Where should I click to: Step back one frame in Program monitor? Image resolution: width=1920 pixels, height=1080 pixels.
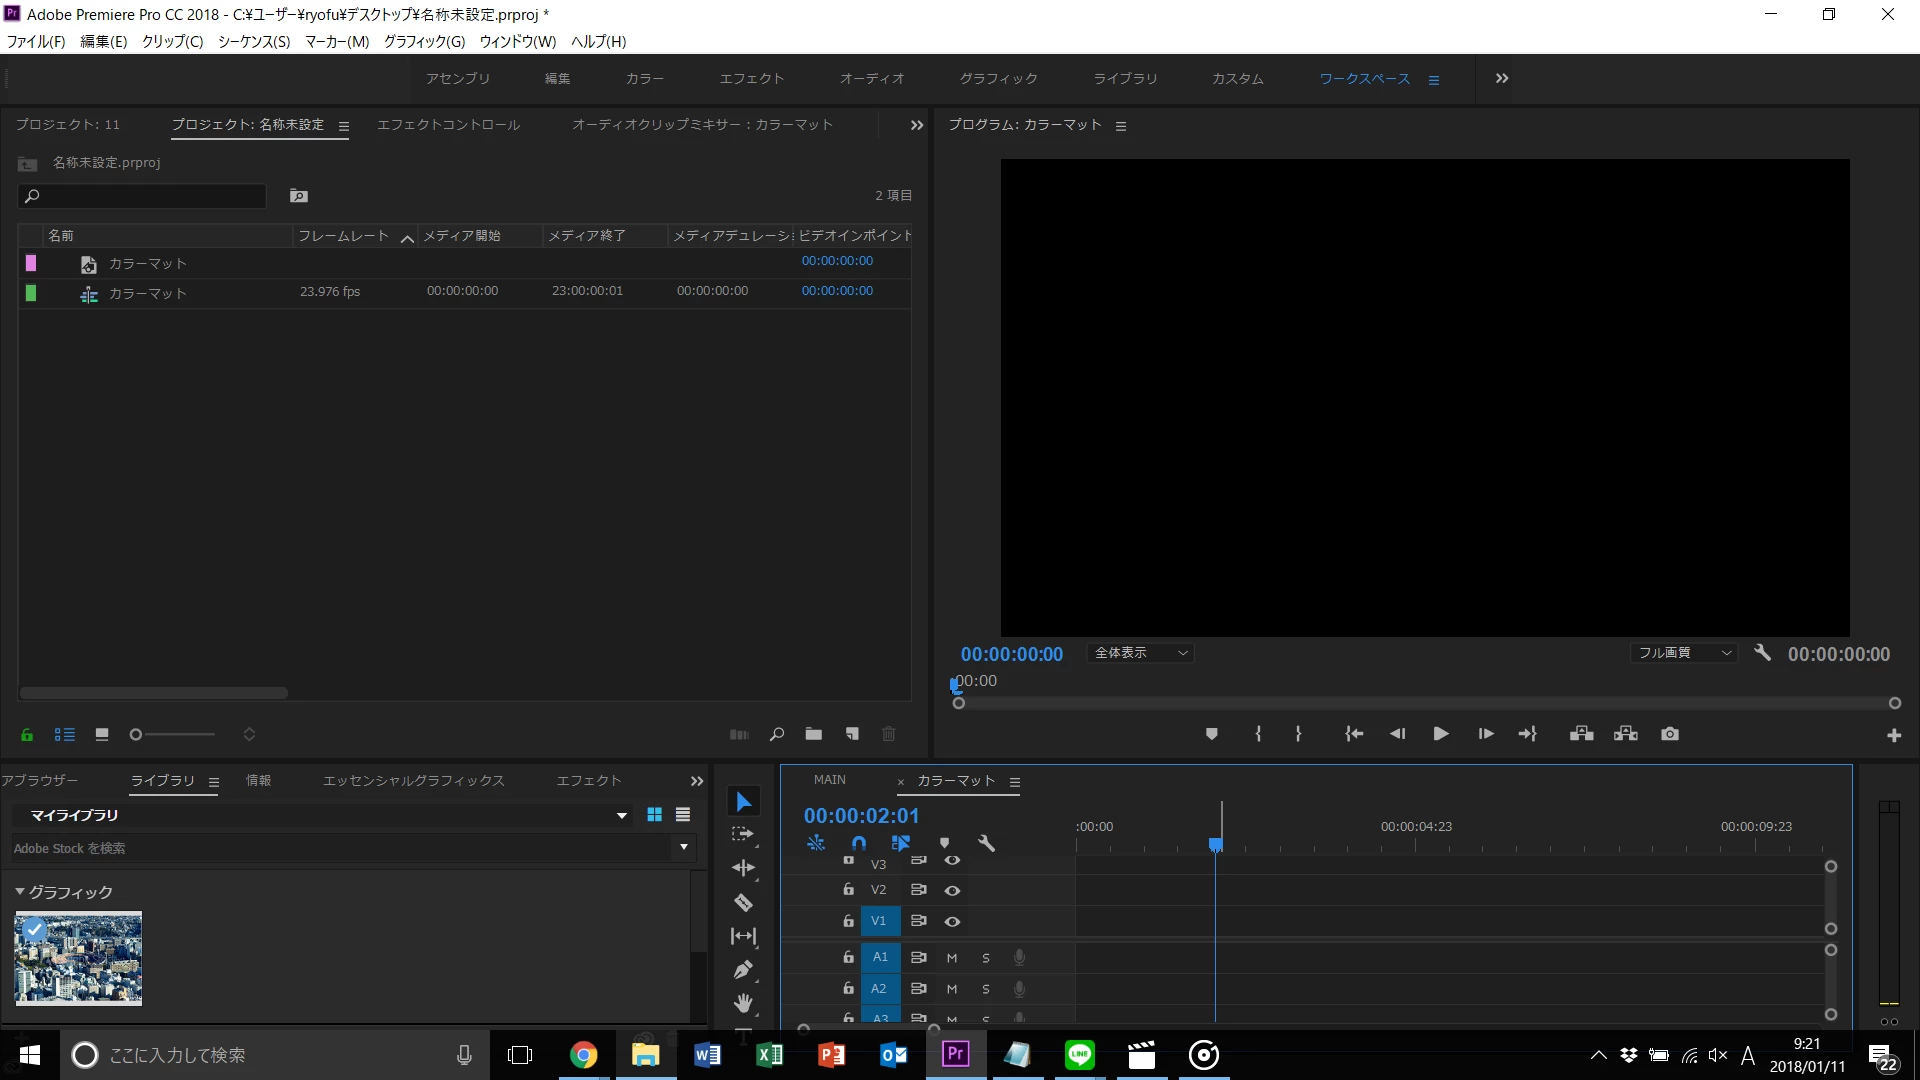coord(1397,734)
